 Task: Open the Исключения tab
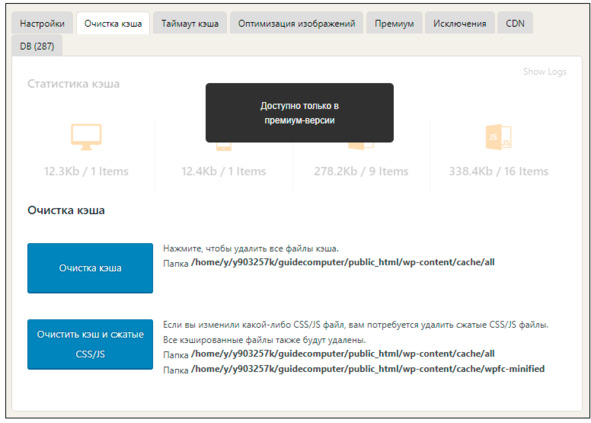tap(460, 23)
